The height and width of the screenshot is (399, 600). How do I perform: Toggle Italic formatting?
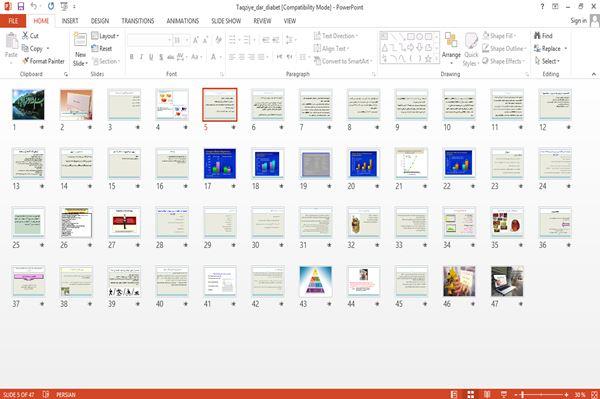coord(141,57)
